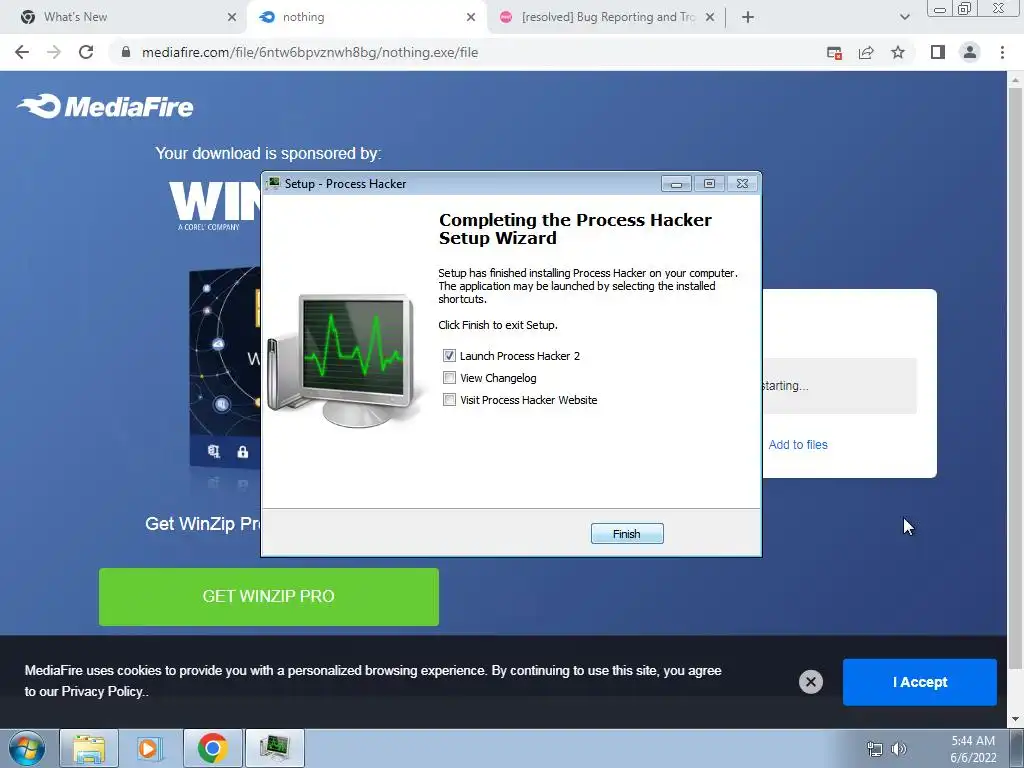Open Windows Media Player from taskbar

(x=150, y=748)
